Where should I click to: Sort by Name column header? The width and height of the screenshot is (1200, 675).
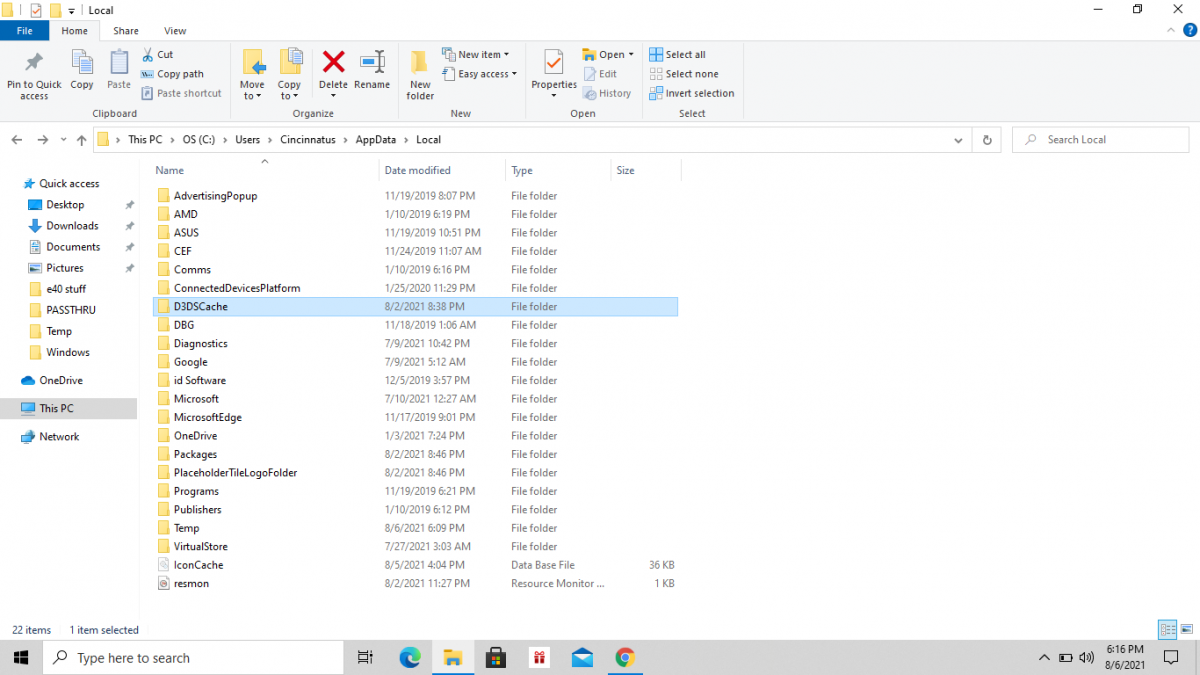pos(265,170)
